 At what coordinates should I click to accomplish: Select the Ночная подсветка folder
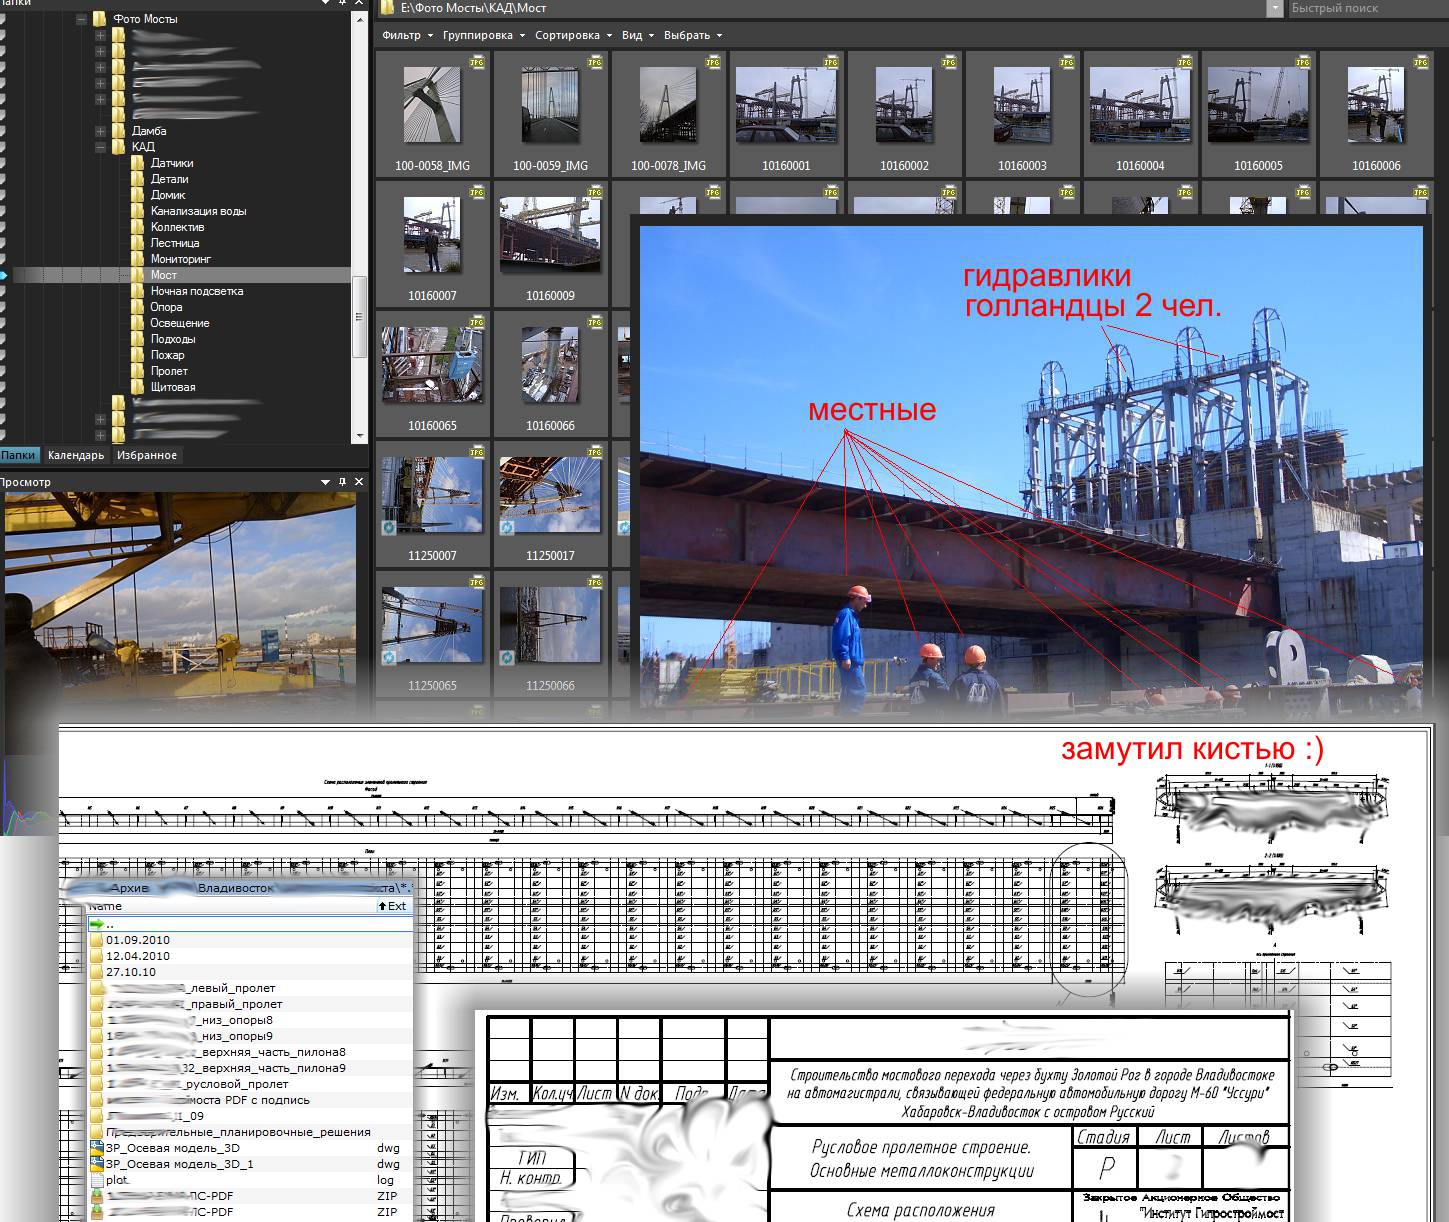(197, 291)
